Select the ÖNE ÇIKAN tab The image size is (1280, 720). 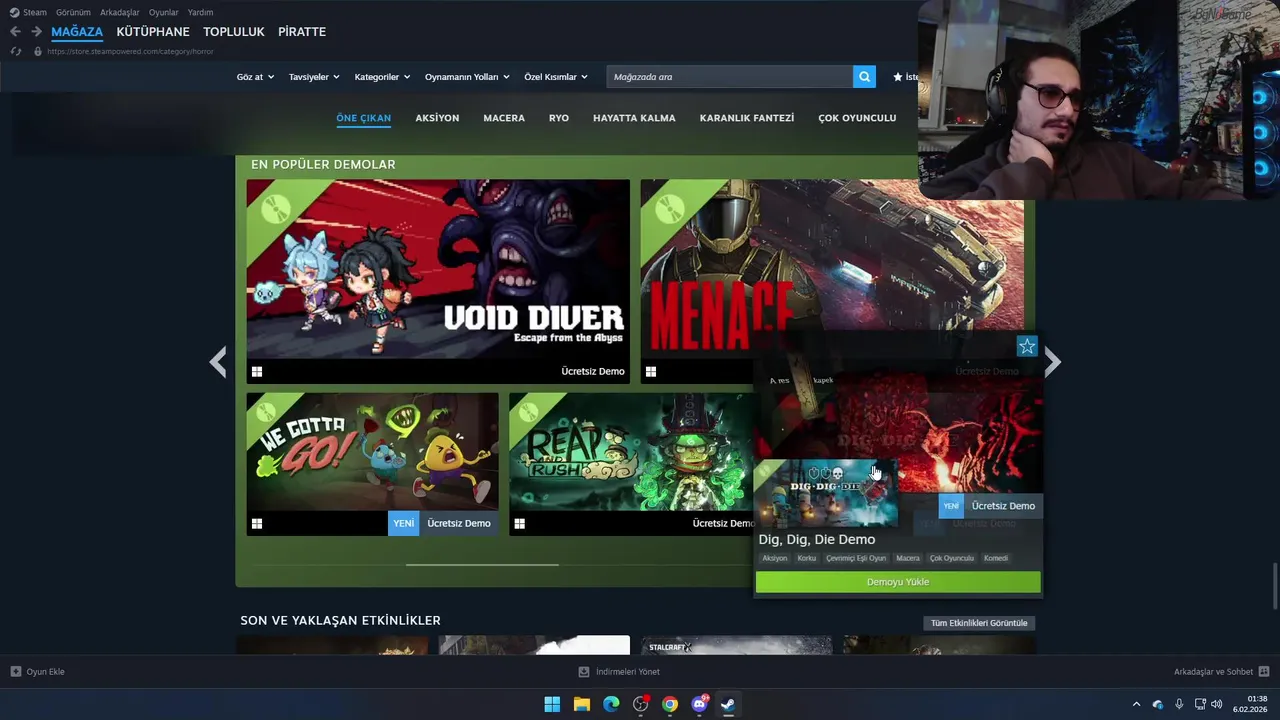(x=364, y=118)
